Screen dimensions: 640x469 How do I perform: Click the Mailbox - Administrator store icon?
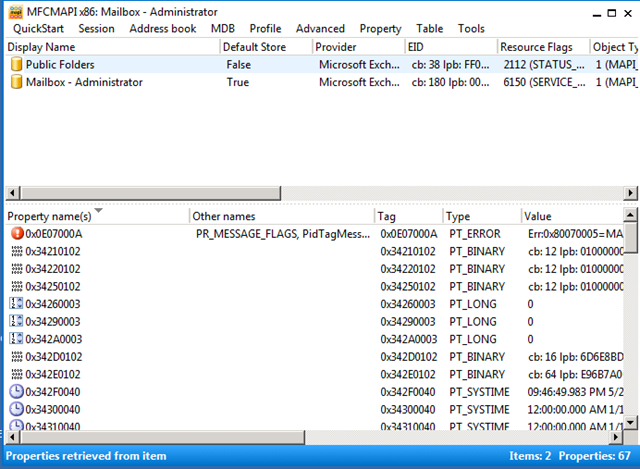pos(16,82)
